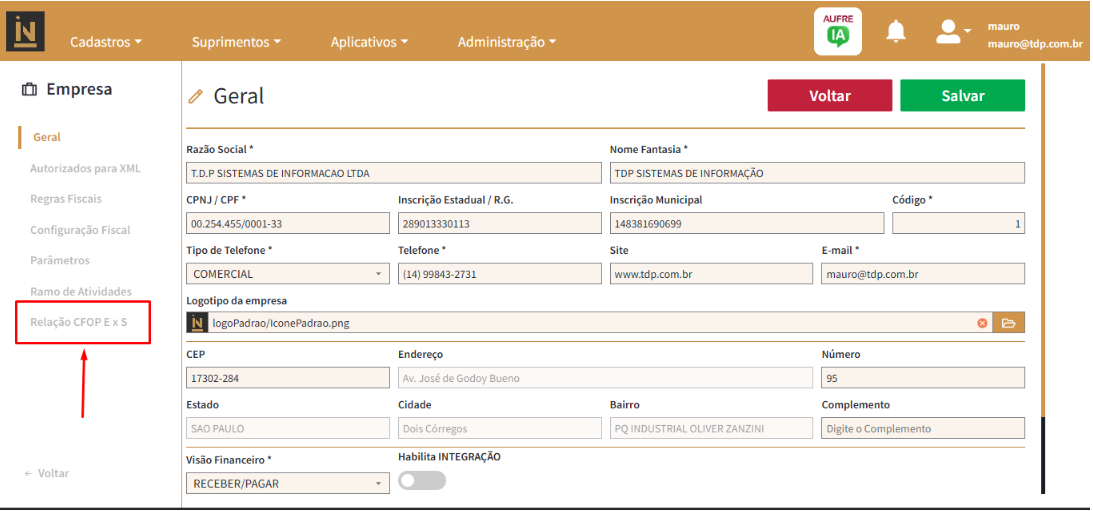This screenshot has height=511, width=1093.
Task: Go to Regras Fiscais section
Action: pyautogui.click(x=66, y=199)
